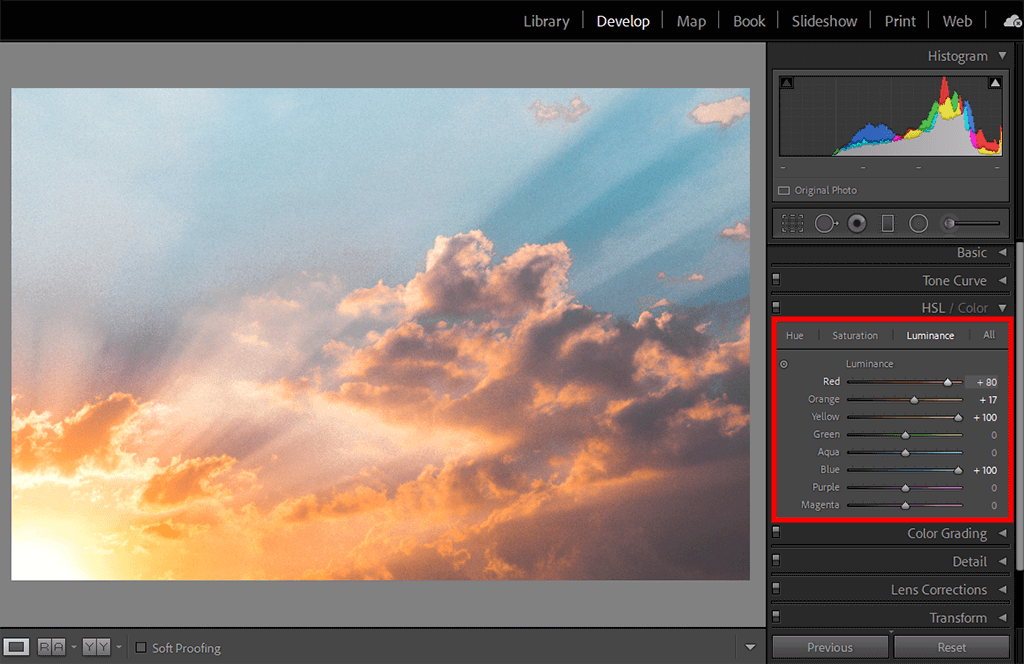
Task: Enable the Soft Proofing checkbox
Action: pos(140,648)
